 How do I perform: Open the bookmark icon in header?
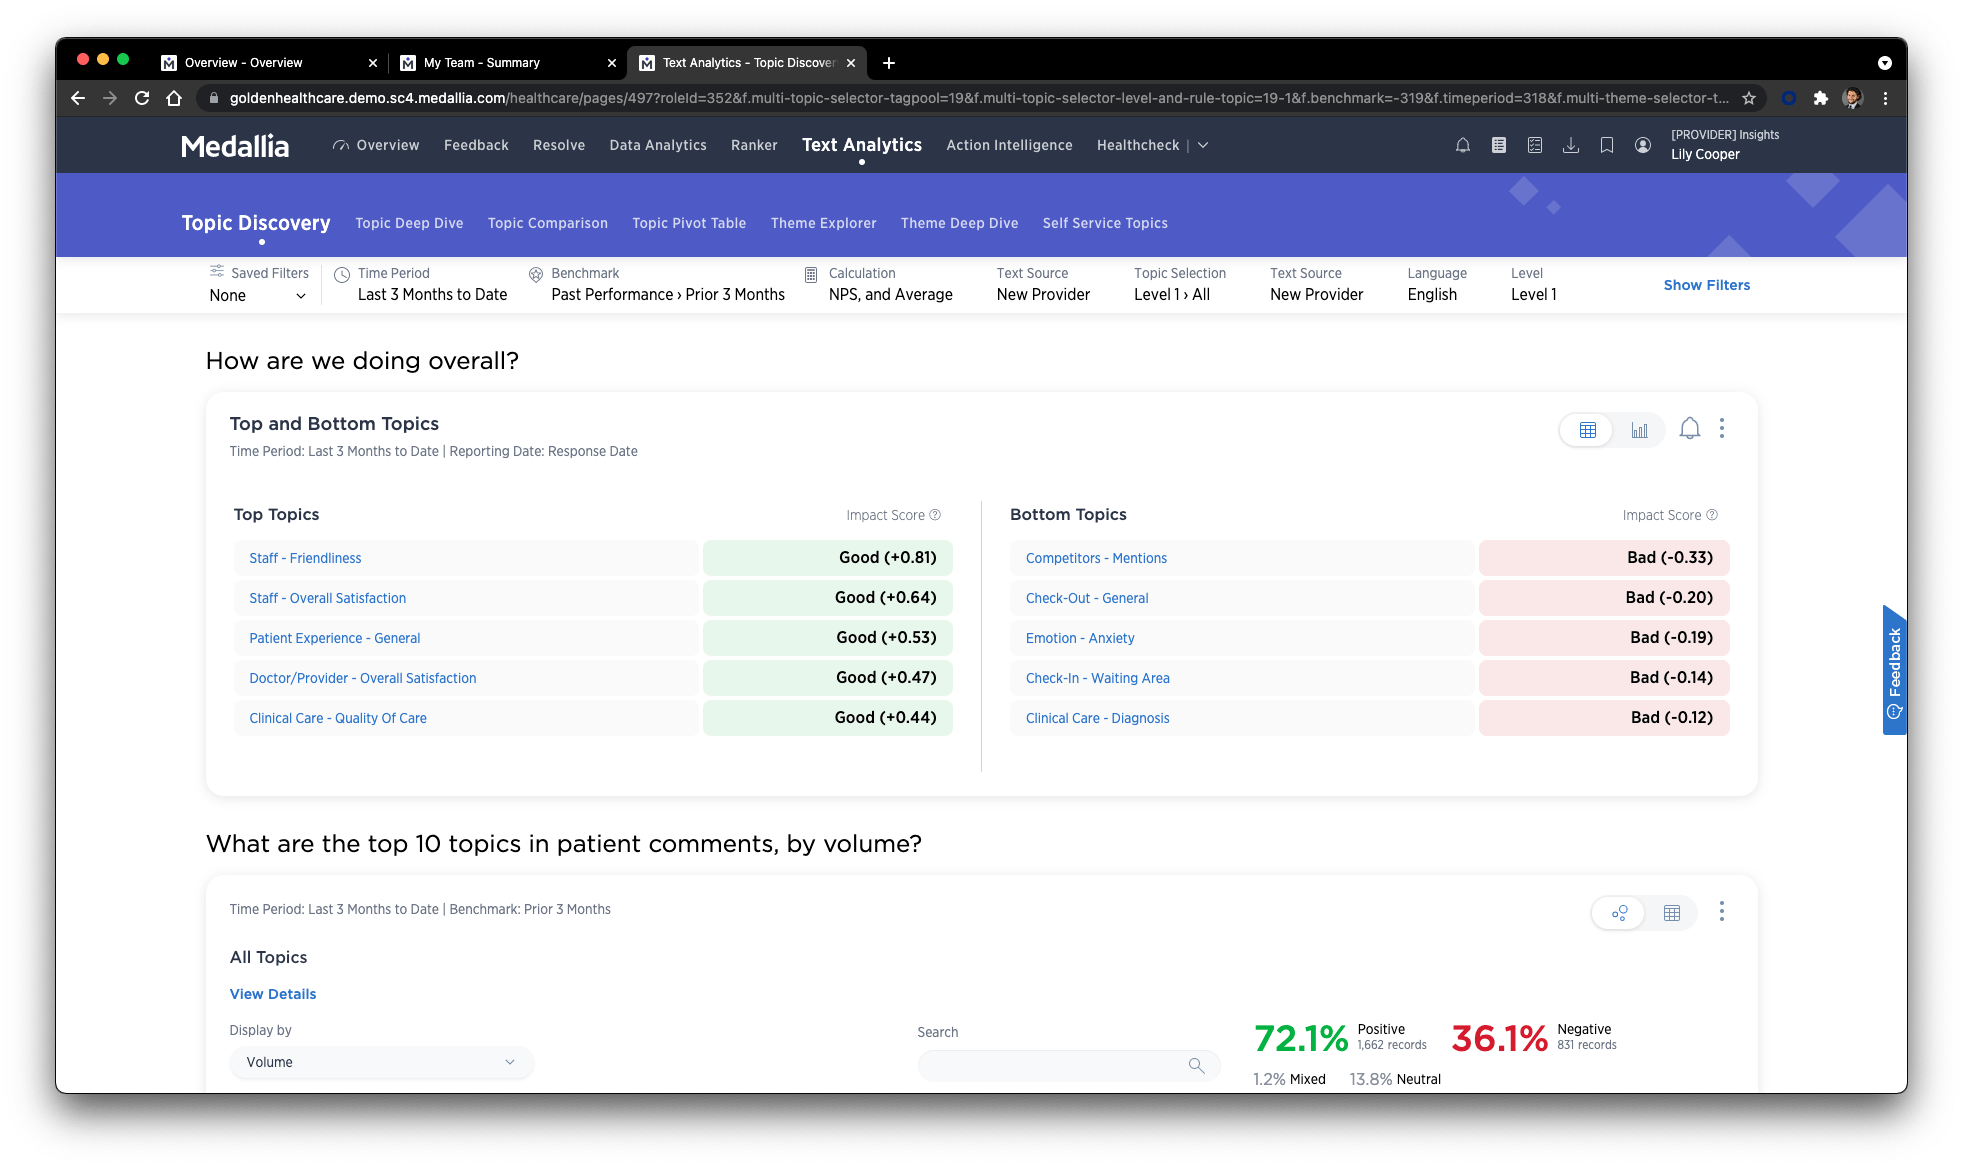point(1606,145)
